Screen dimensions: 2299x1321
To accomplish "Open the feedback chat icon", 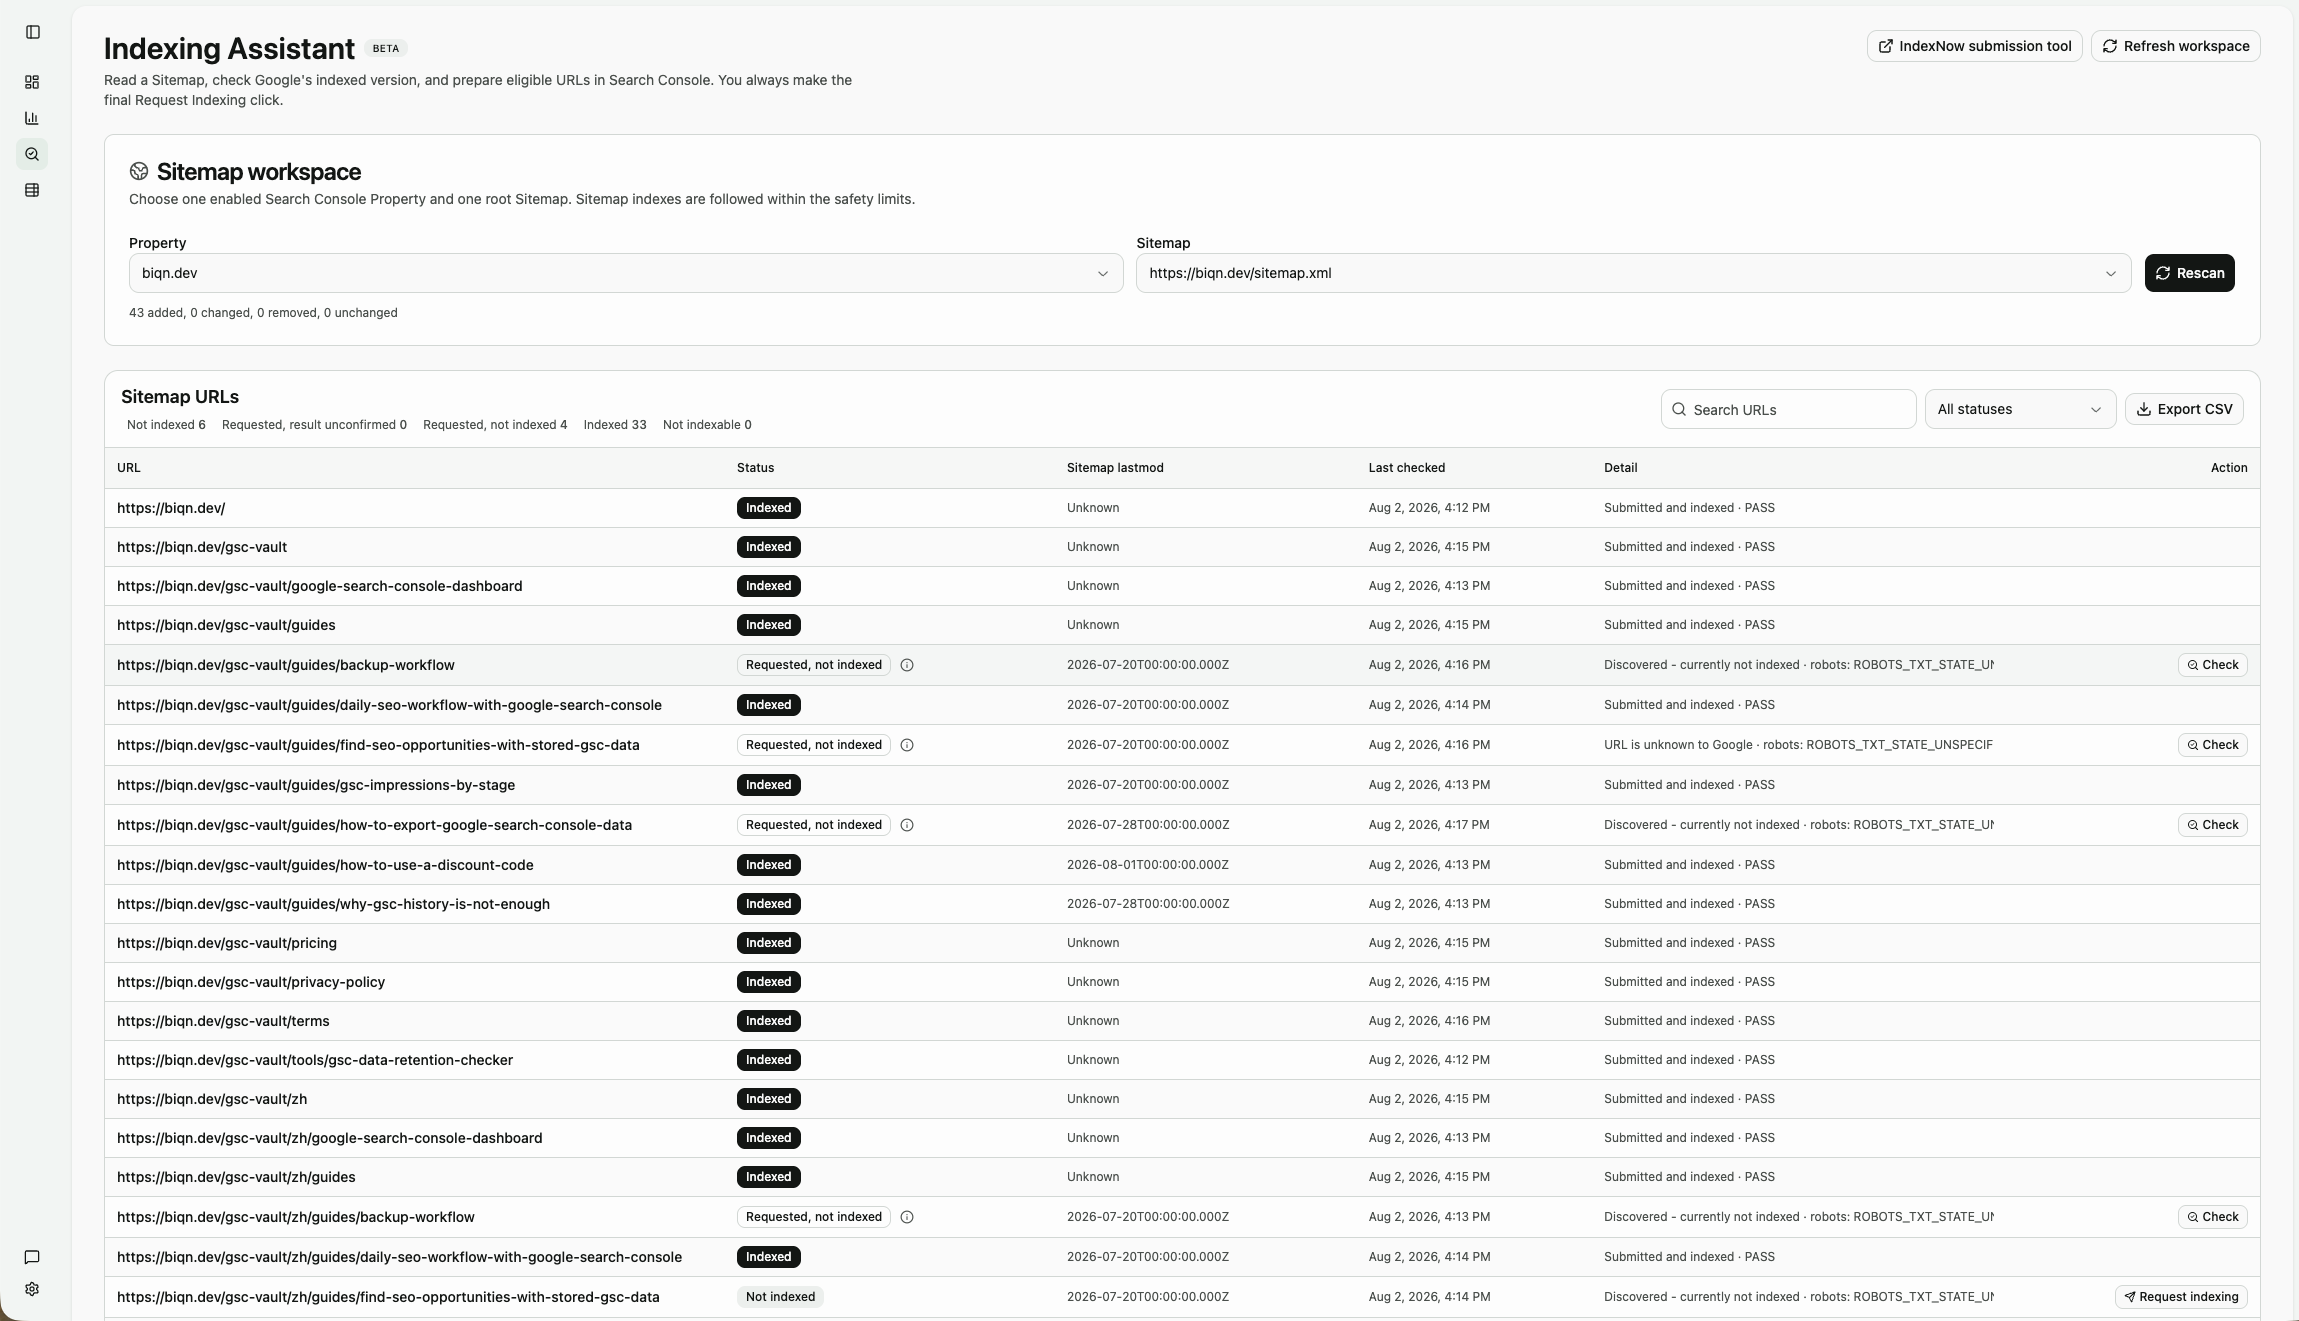I will [x=32, y=1257].
